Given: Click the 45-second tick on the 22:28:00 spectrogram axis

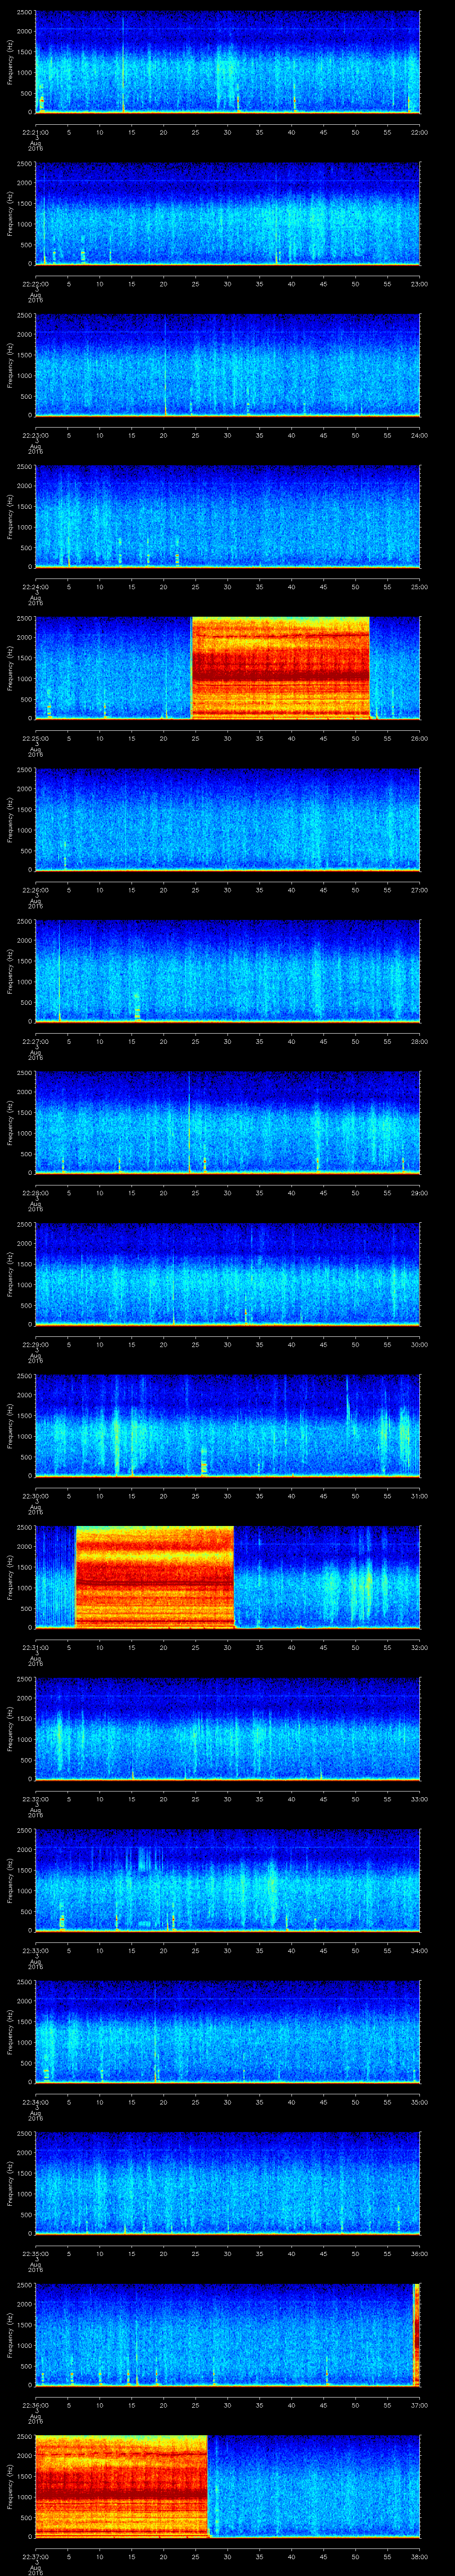Looking at the screenshot, I should tap(323, 1192).
